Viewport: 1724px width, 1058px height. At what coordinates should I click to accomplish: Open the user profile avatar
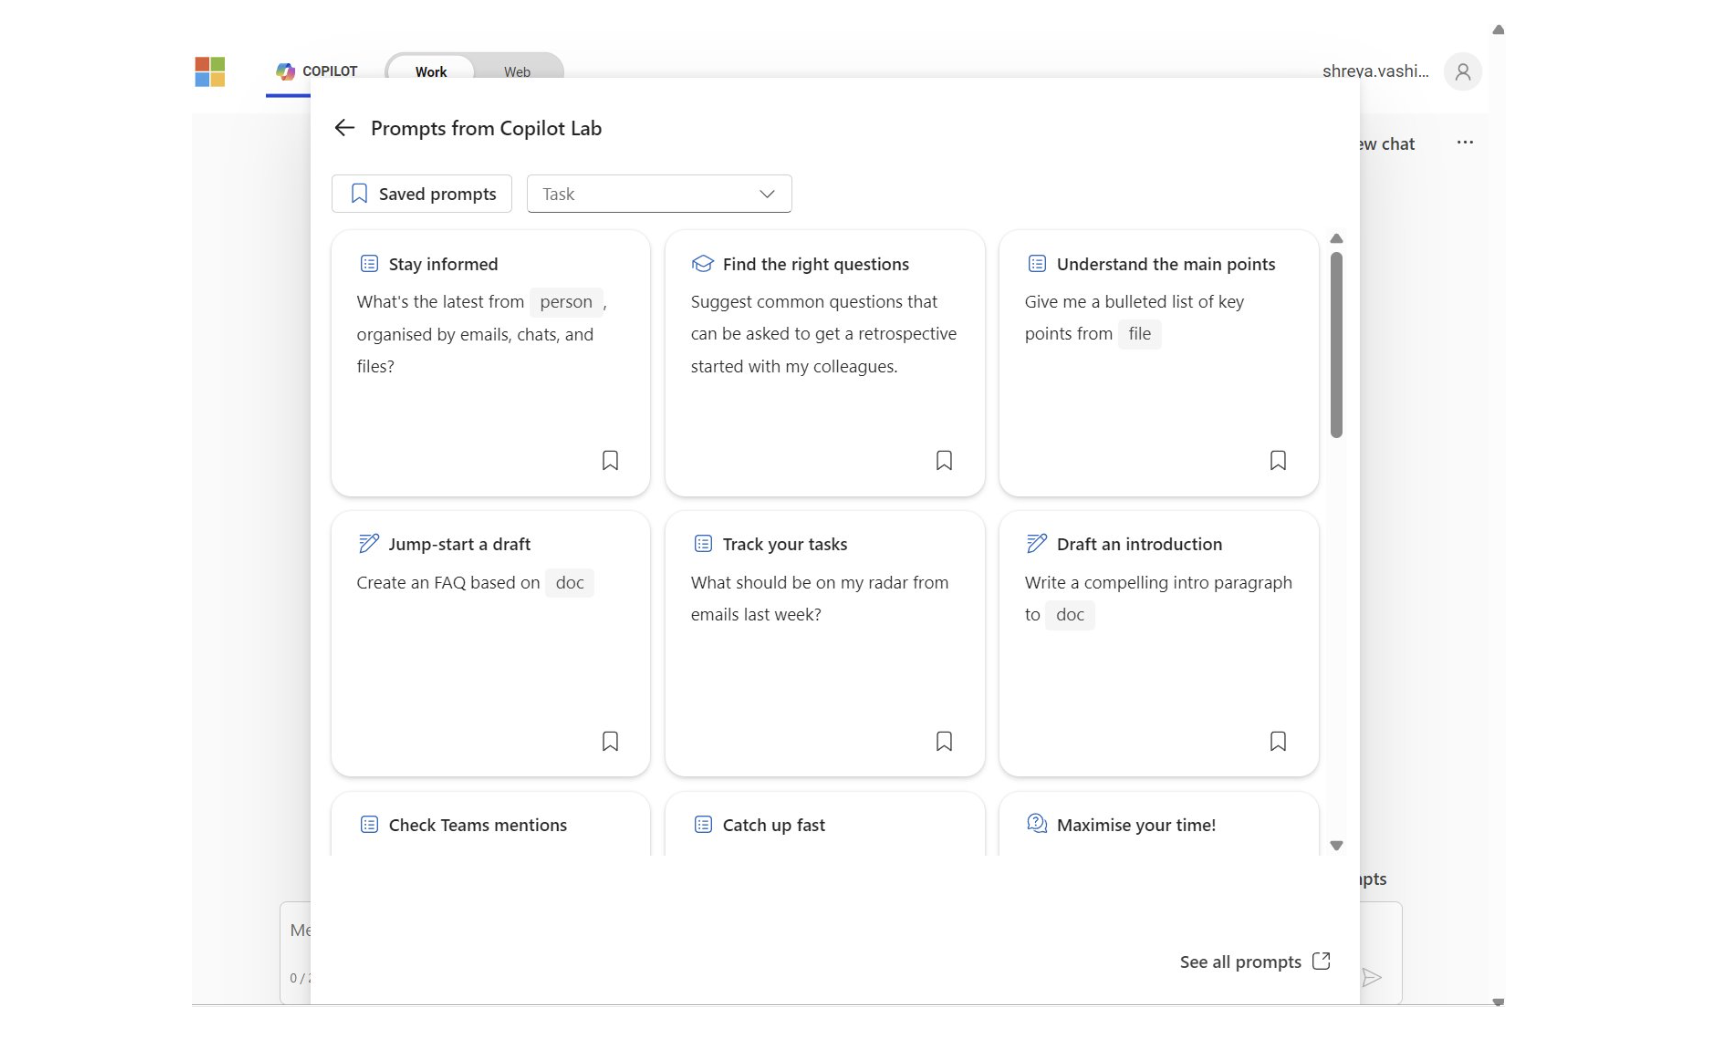click(x=1462, y=72)
